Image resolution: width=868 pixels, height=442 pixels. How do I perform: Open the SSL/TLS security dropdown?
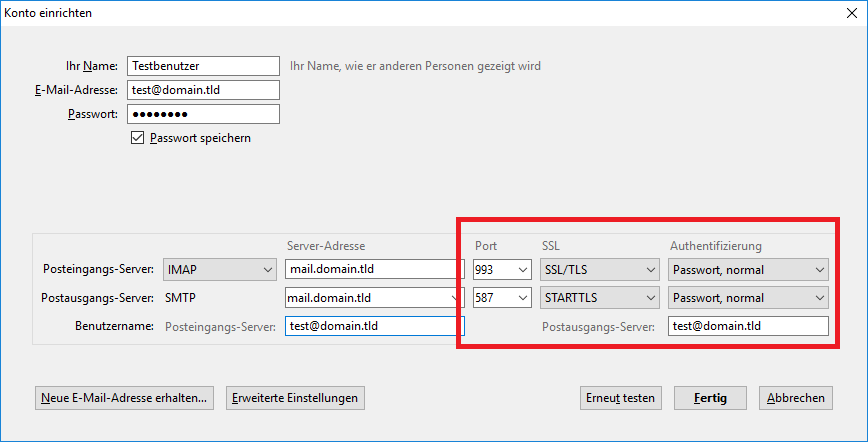599,269
